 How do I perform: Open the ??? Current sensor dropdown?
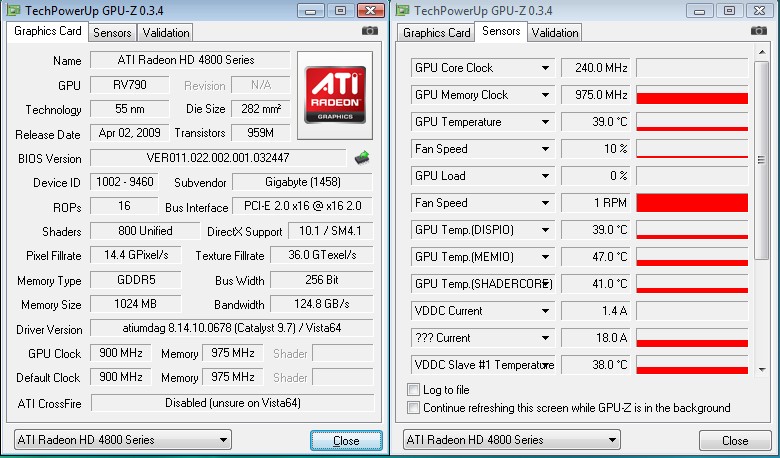click(x=546, y=338)
